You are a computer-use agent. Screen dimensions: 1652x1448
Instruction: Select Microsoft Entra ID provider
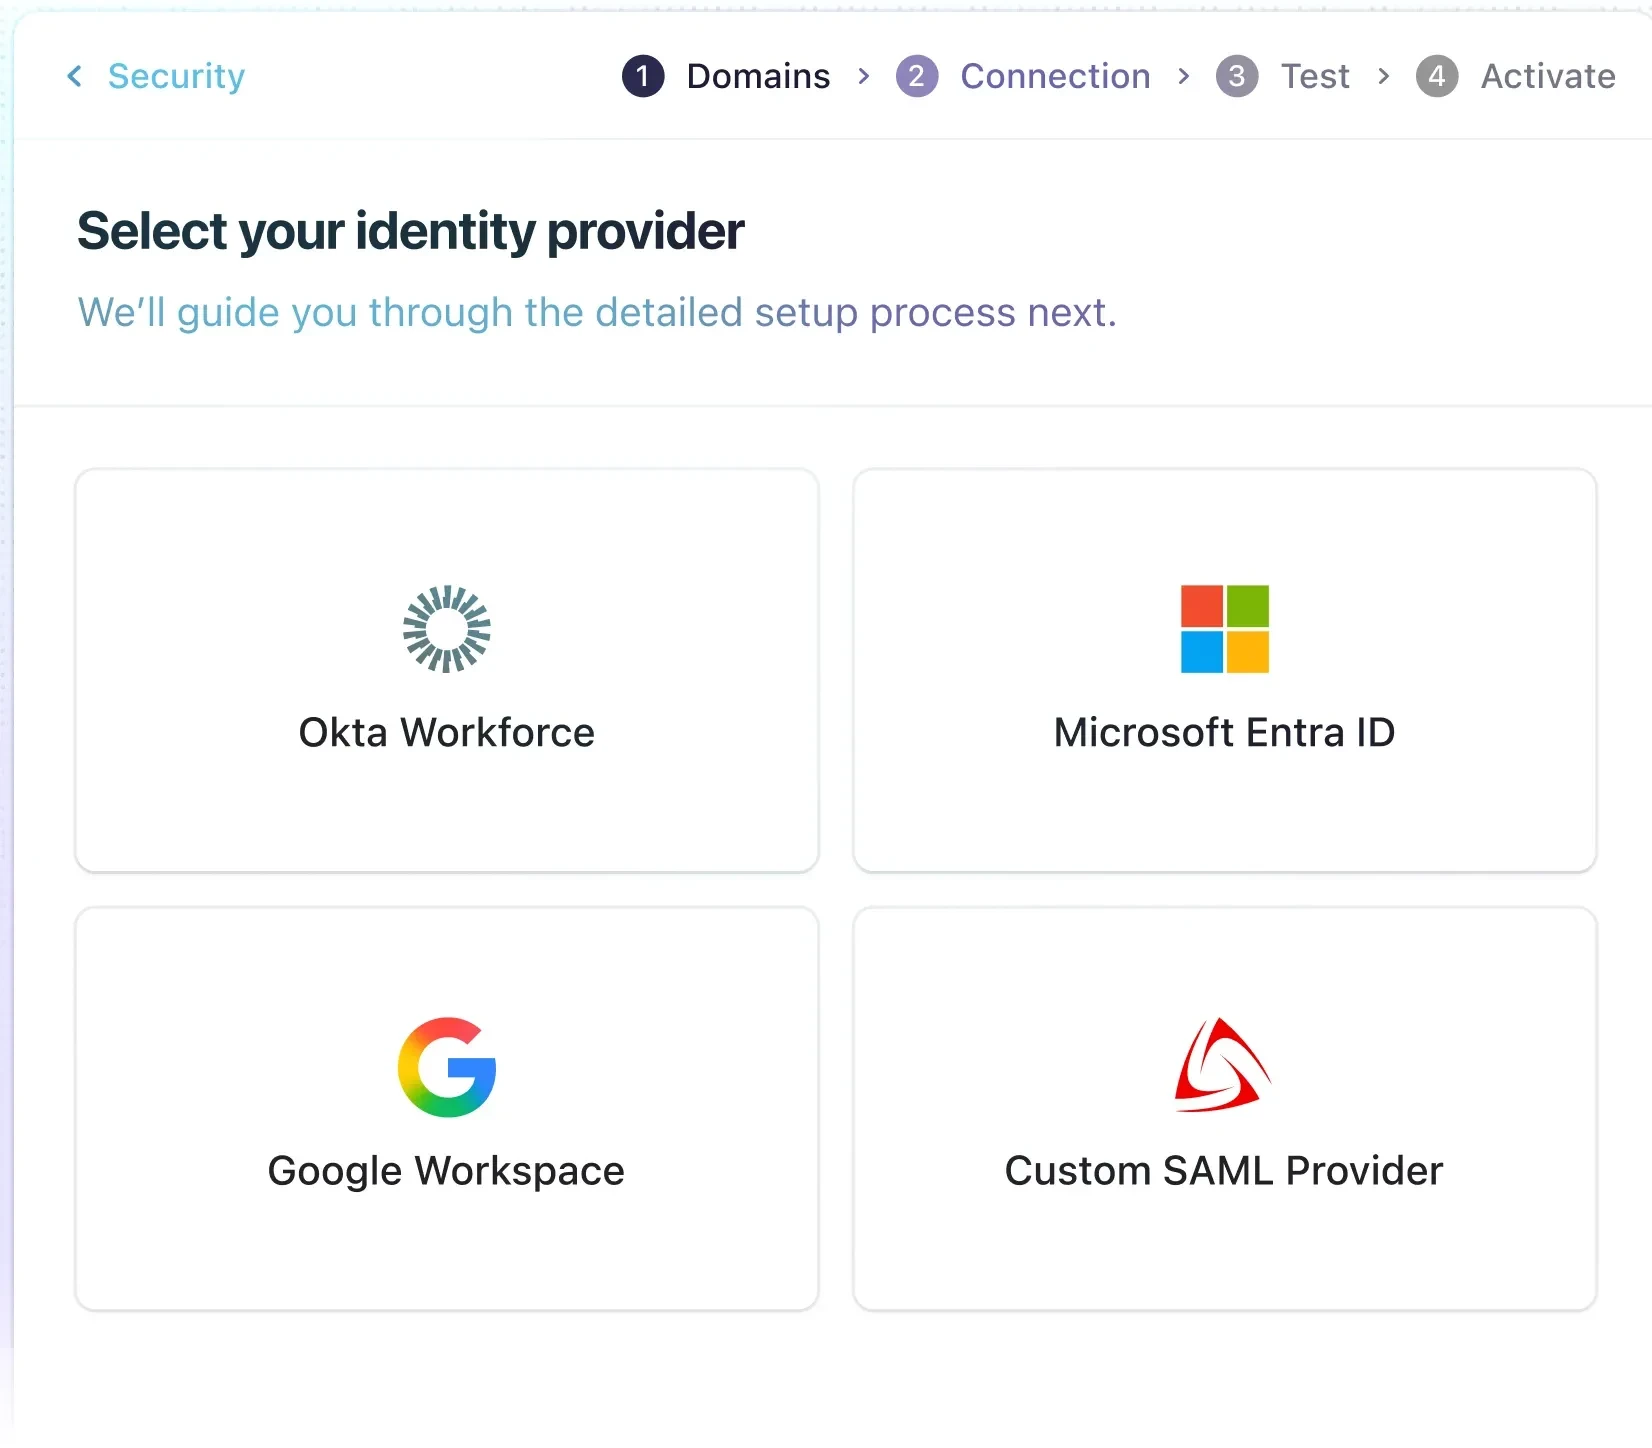click(x=1225, y=670)
